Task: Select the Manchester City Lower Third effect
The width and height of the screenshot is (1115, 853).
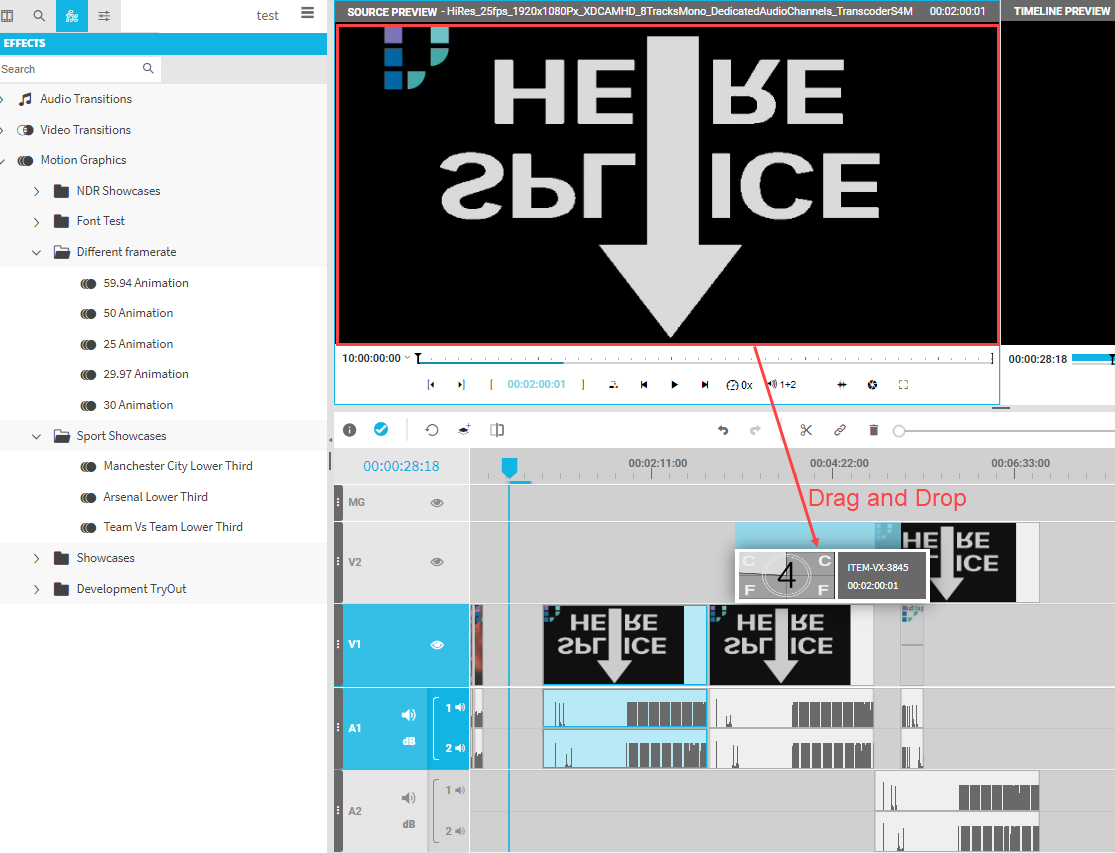Action: click(x=177, y=466)
